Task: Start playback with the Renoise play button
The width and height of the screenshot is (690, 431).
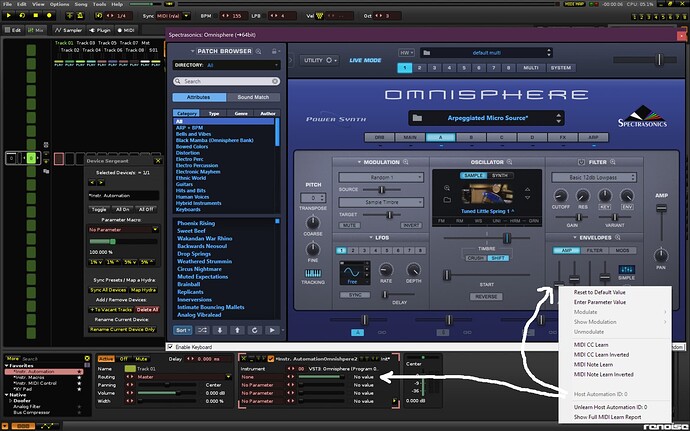Action: (x=8, y=15)
